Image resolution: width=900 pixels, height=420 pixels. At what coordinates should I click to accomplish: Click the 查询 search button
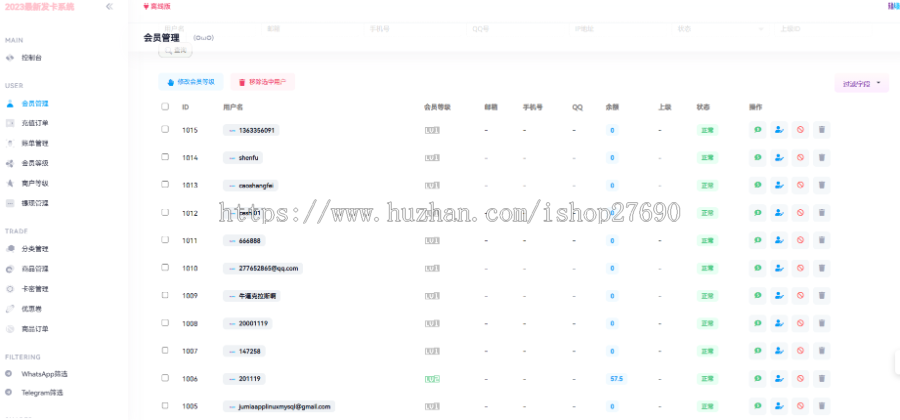click(x=175, y=50)
